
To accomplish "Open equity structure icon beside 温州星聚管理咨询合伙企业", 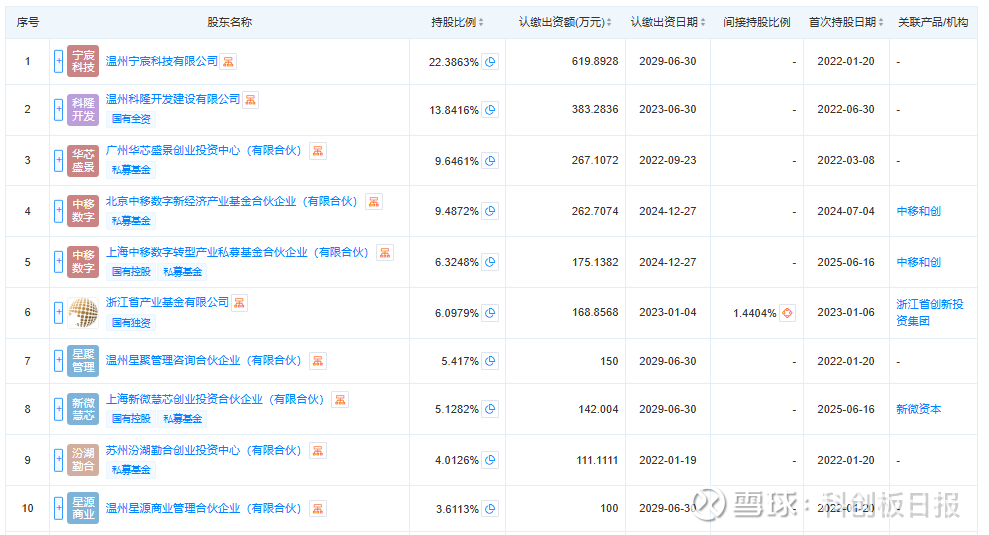I will [x=318, y=361].
